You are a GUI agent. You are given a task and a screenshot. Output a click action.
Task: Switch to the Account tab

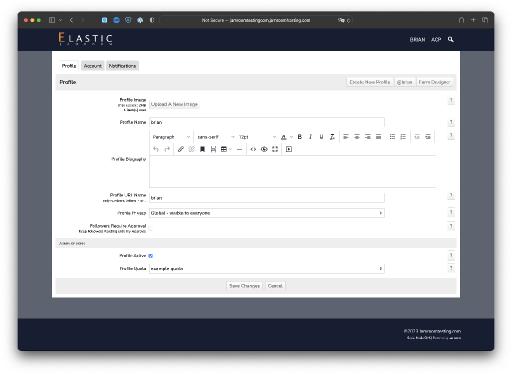(x=93, y=66)
